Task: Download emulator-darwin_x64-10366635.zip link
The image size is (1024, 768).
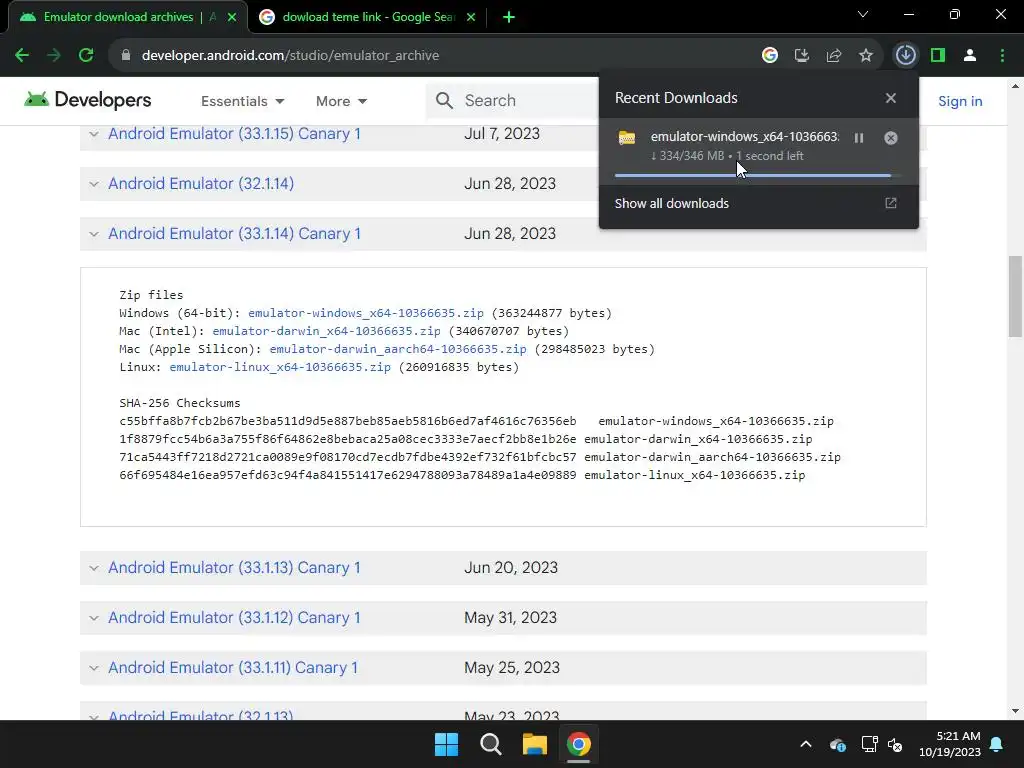Action: (327, 331)
